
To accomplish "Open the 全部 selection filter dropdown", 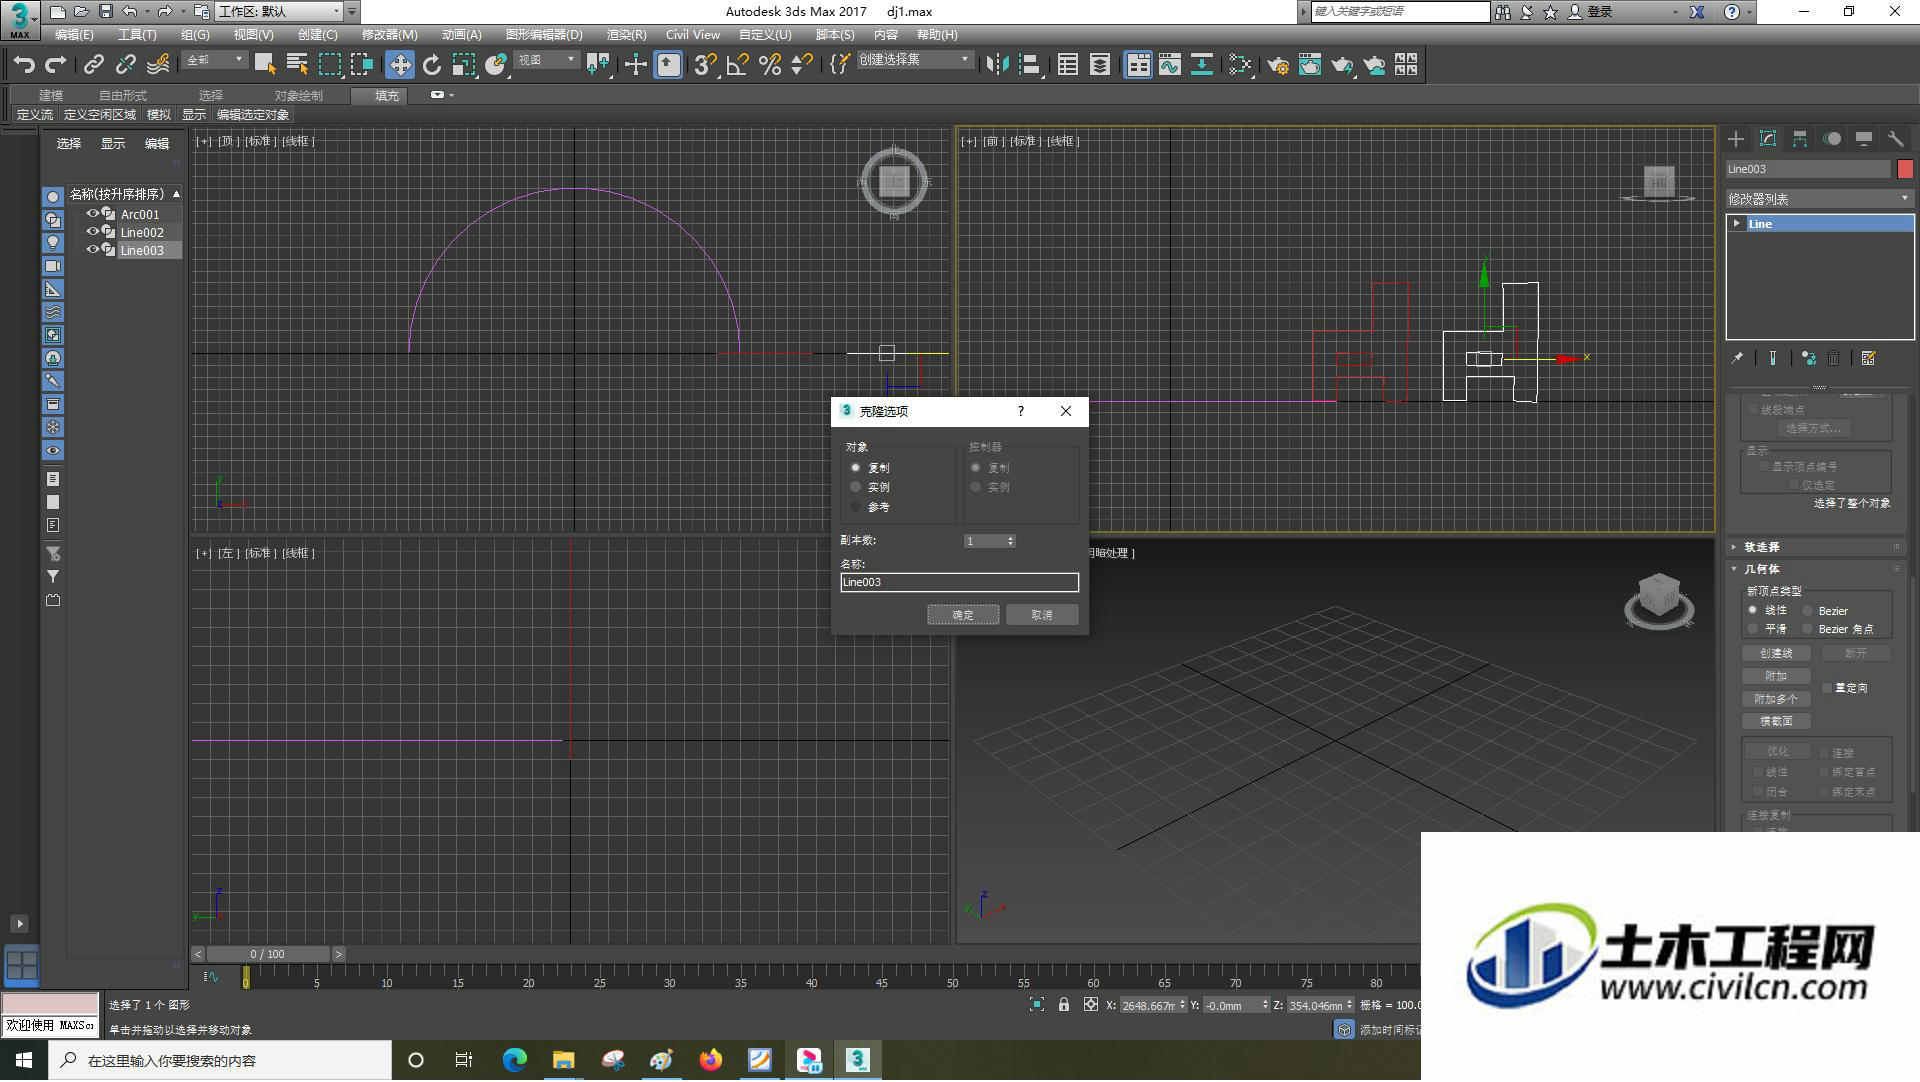I will tap(215, 60).
